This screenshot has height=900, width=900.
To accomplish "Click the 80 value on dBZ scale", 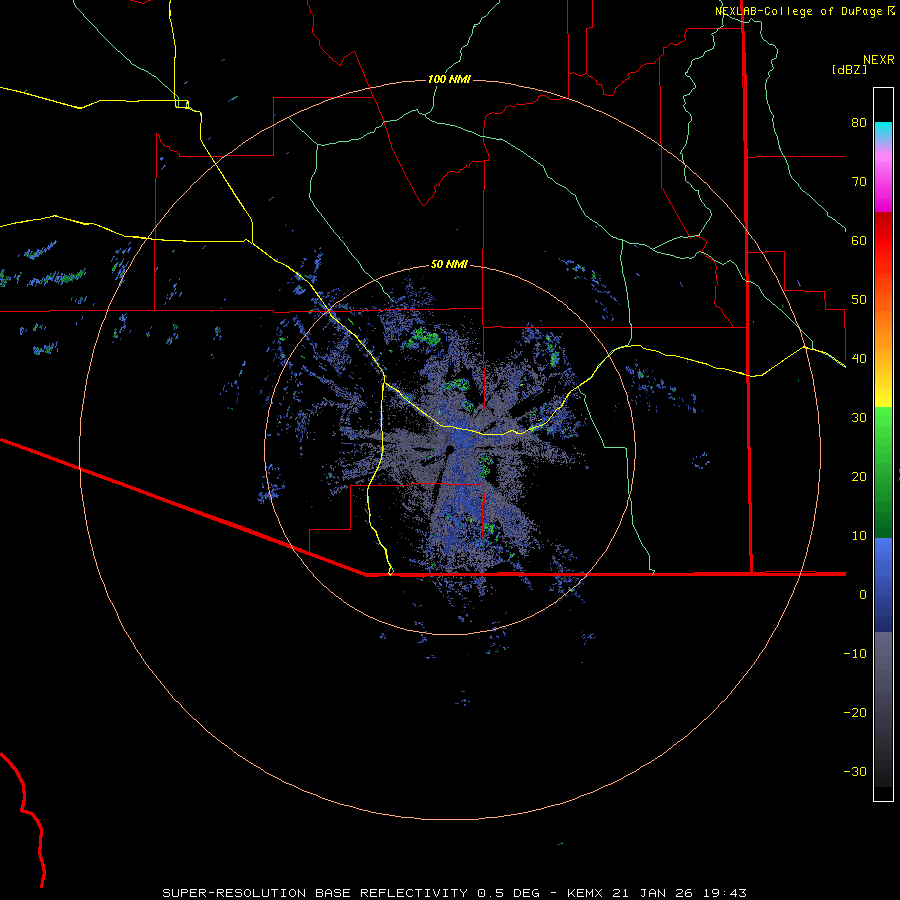I will [x=859, y=122].
